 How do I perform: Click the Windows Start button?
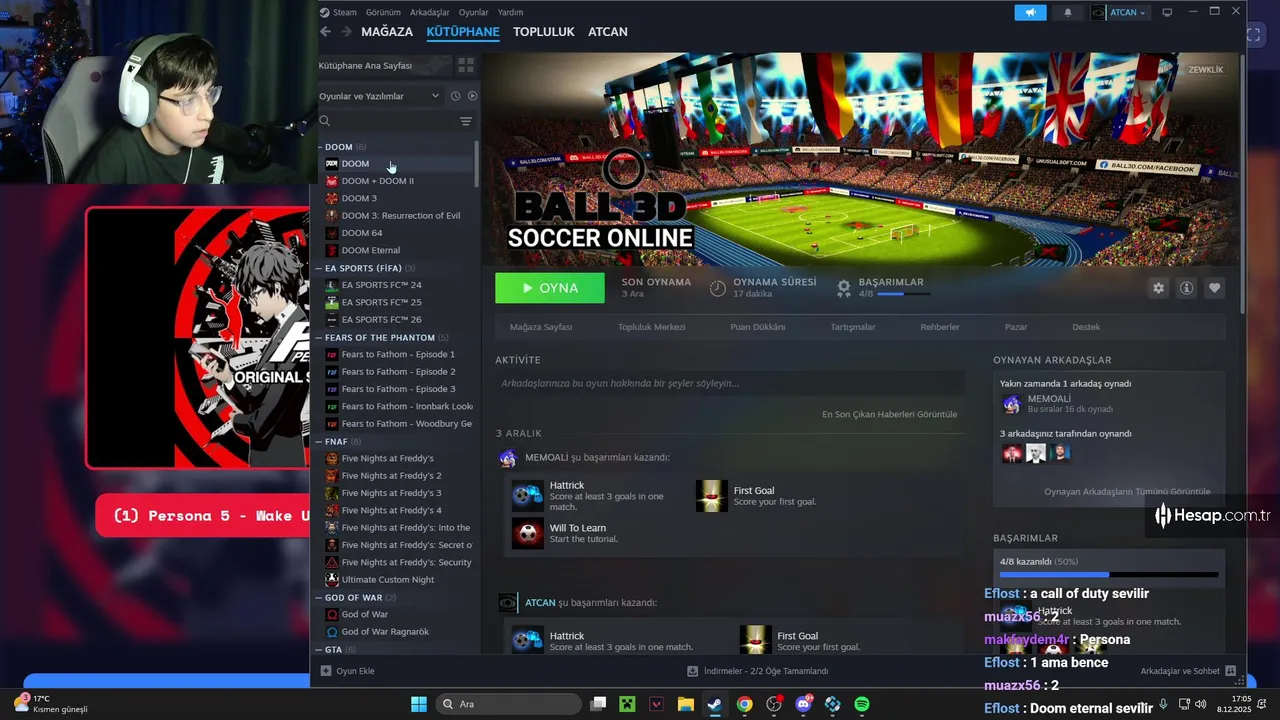[x=419, y=704]
